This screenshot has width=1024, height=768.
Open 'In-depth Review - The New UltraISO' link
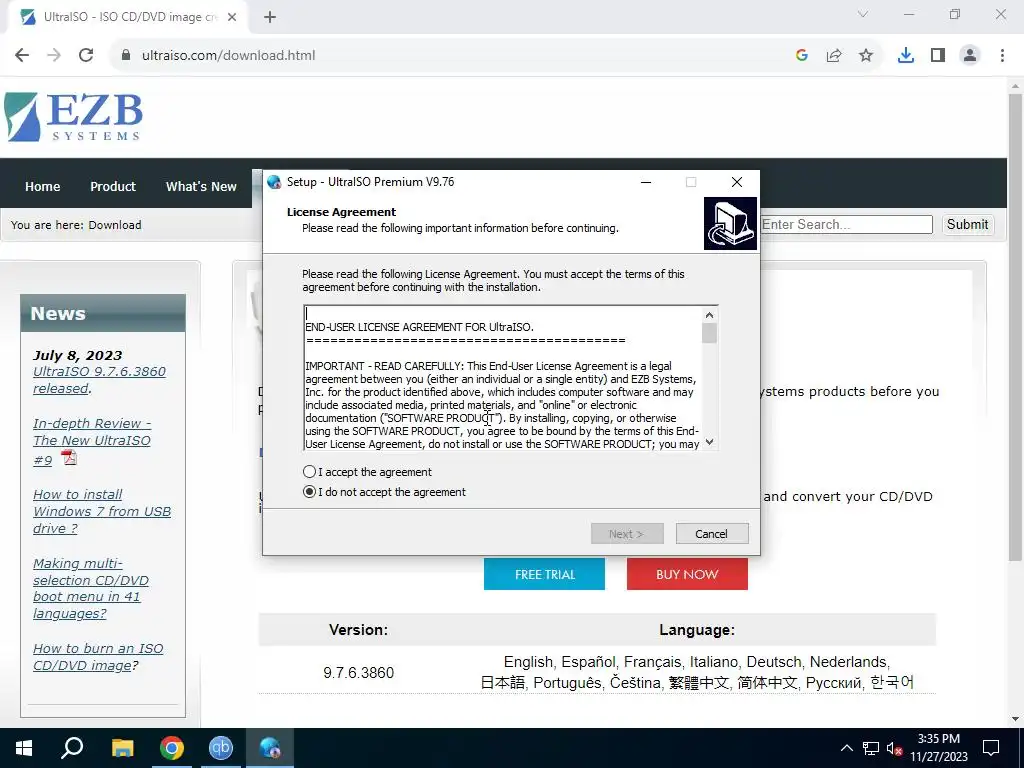pos(91,441)
